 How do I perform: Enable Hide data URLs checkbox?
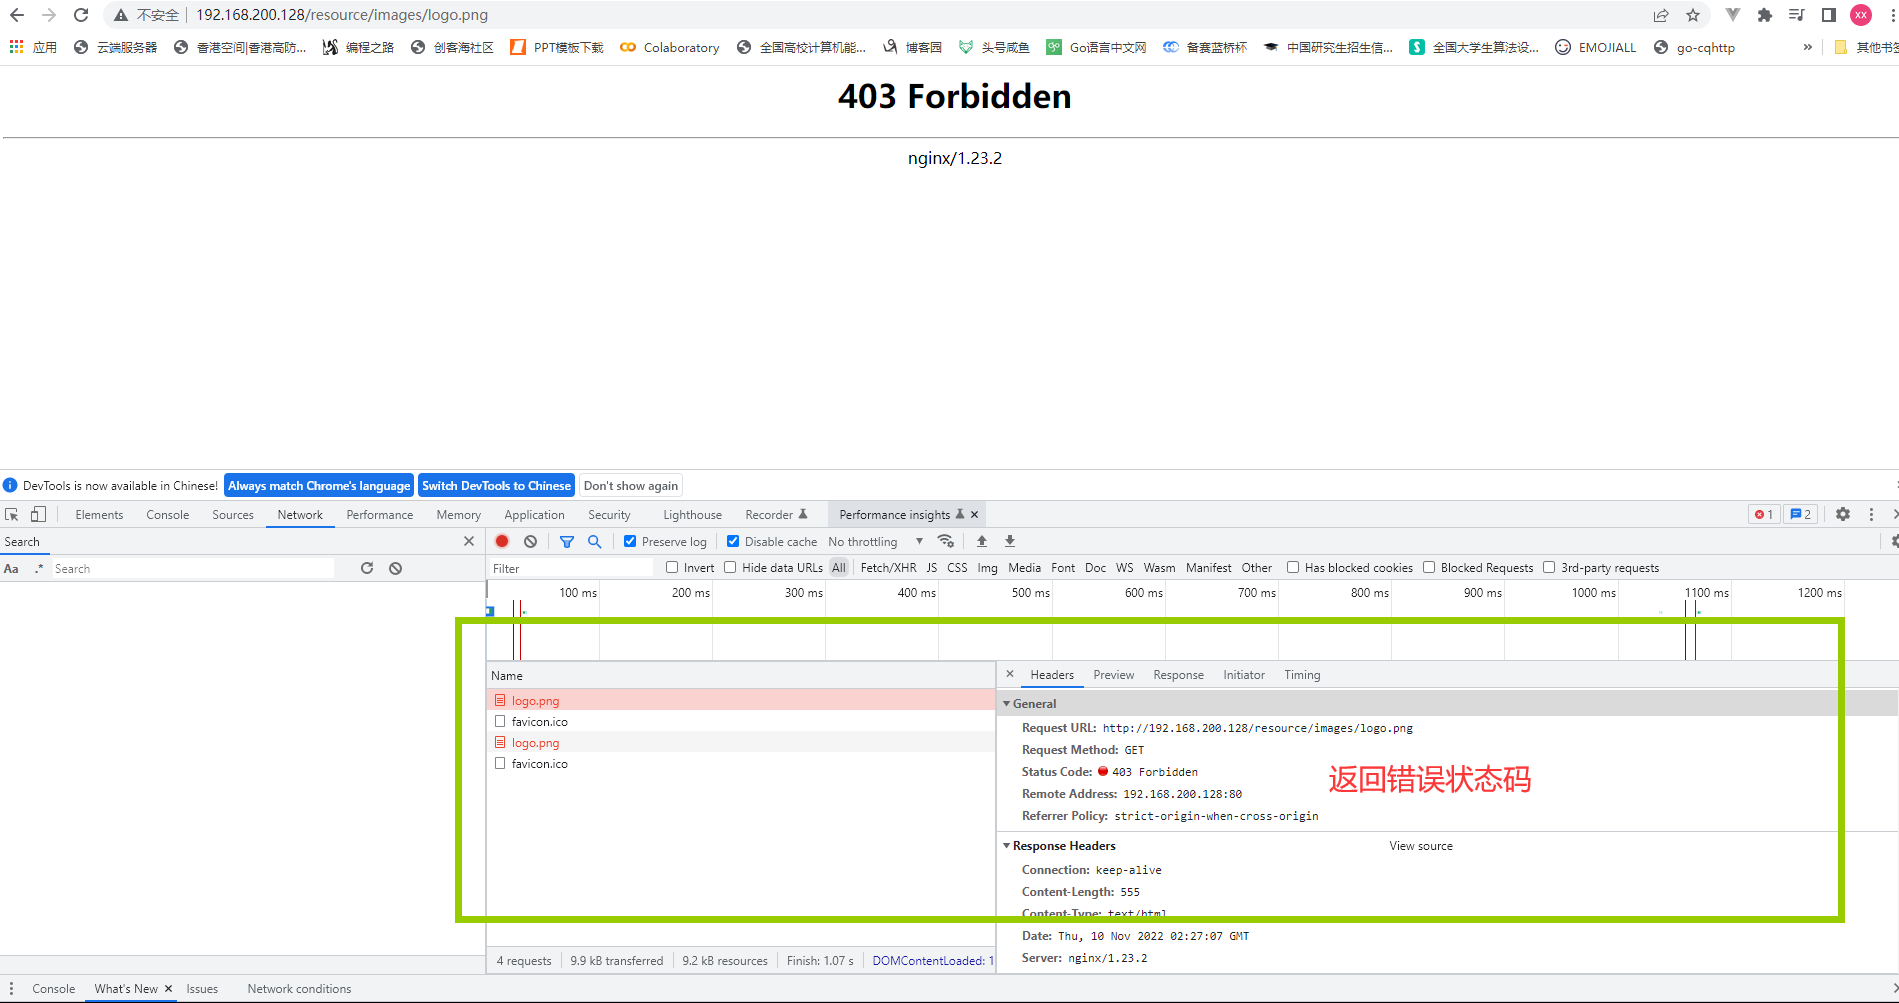[x=730, y=567]
